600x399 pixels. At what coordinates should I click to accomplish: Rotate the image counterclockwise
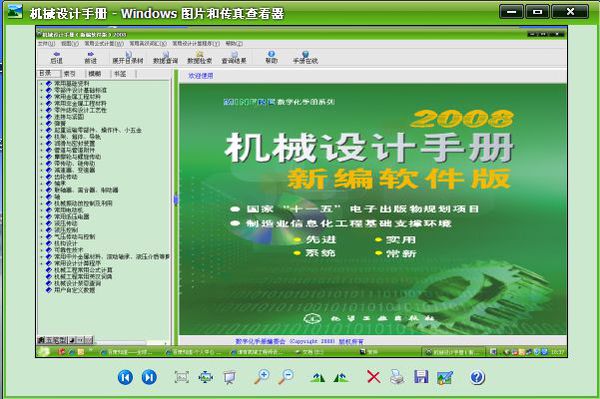click(341, 378)
